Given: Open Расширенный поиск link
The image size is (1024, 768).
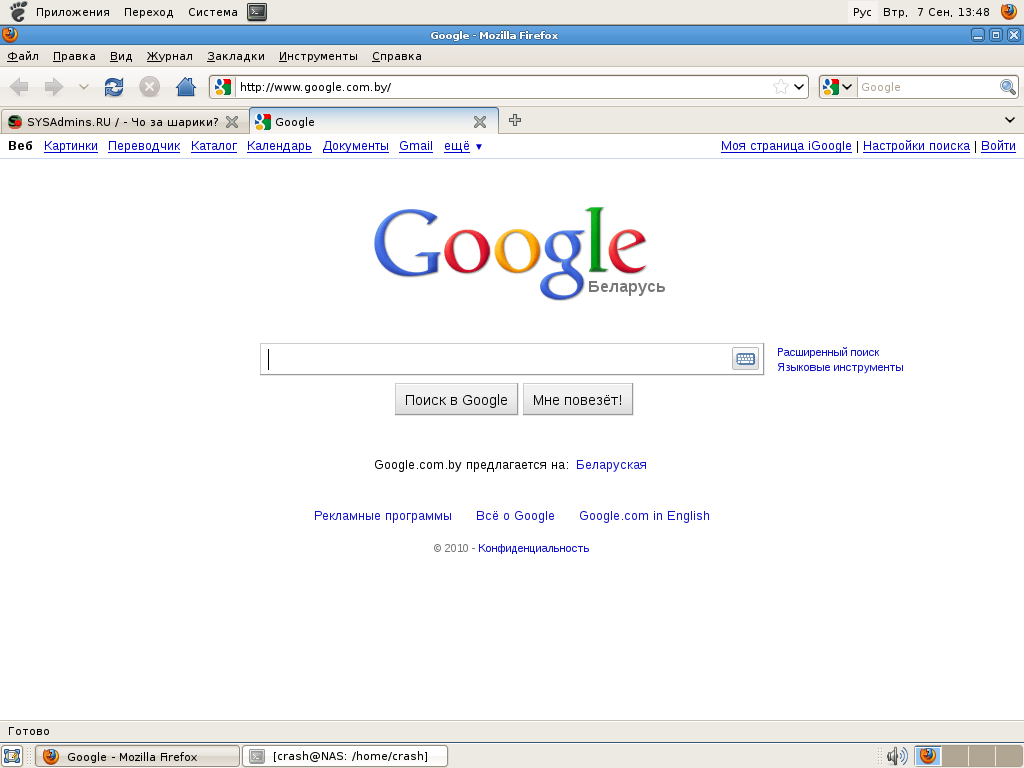Looking at the screenshot, I should click(828, 353).
